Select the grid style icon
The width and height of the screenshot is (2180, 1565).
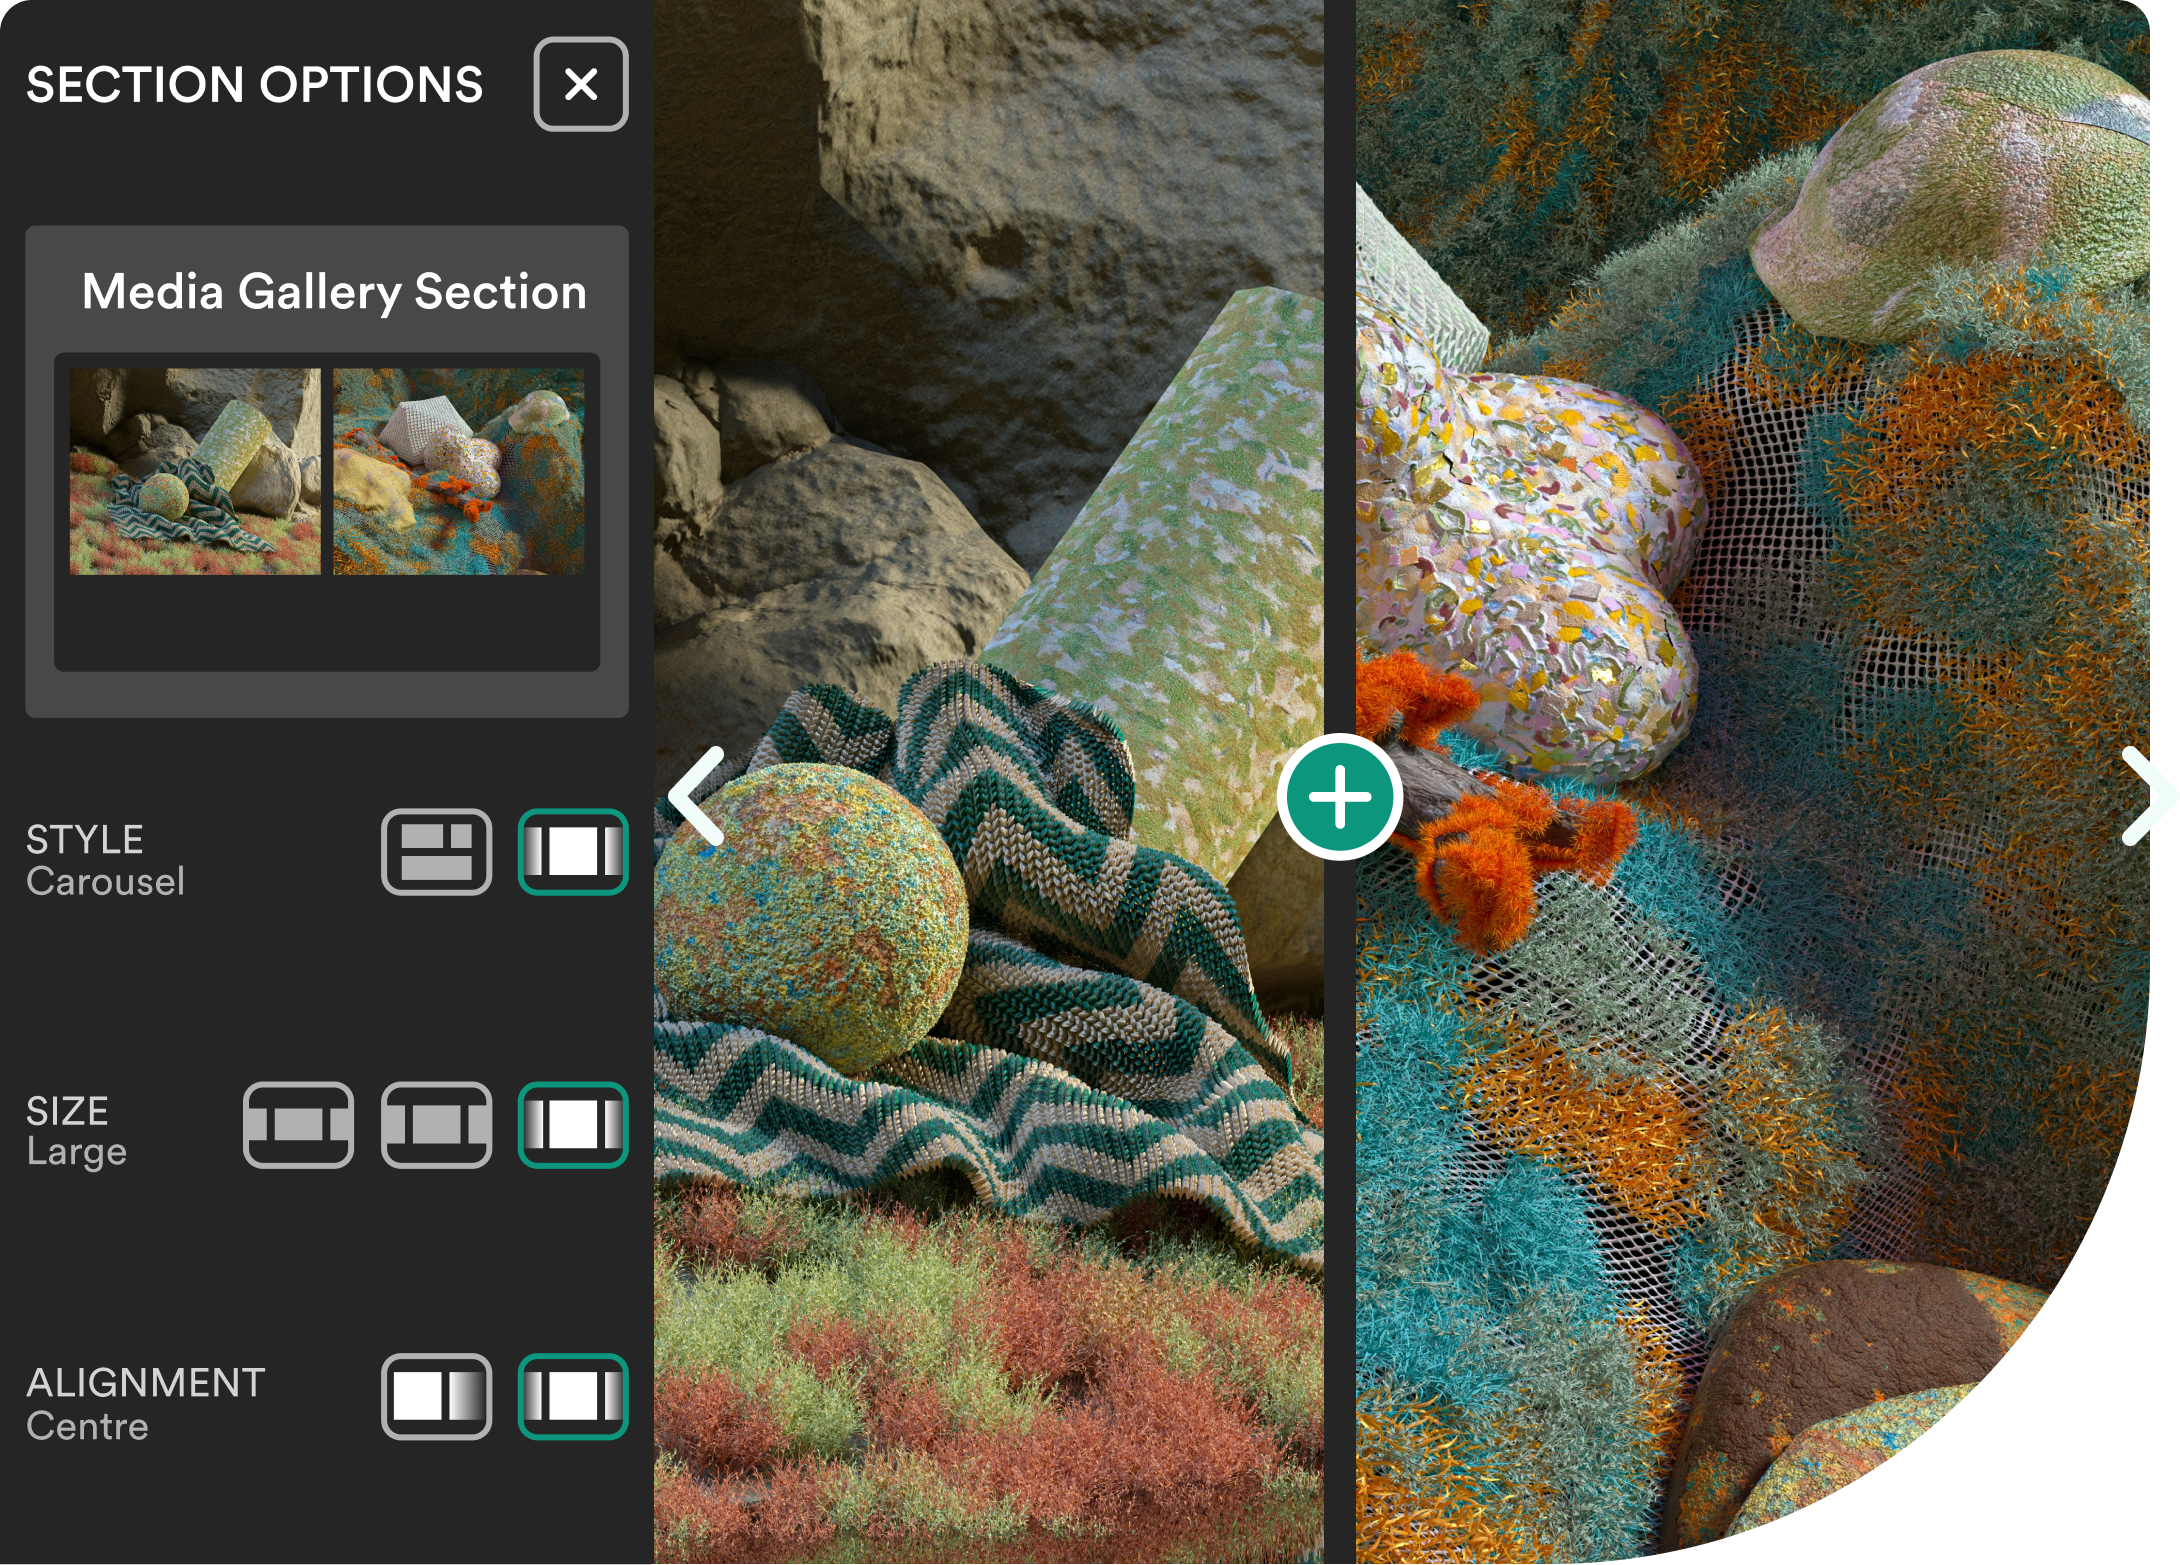point(436,852)
